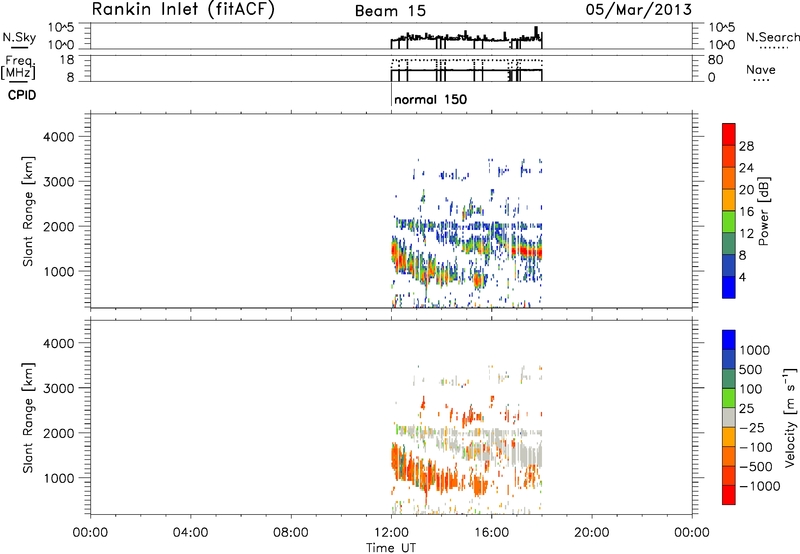Viewport: 800px width, 554px height.
Task: Click the '20:00' time axis tick label
Action: [x=591, y=533]
